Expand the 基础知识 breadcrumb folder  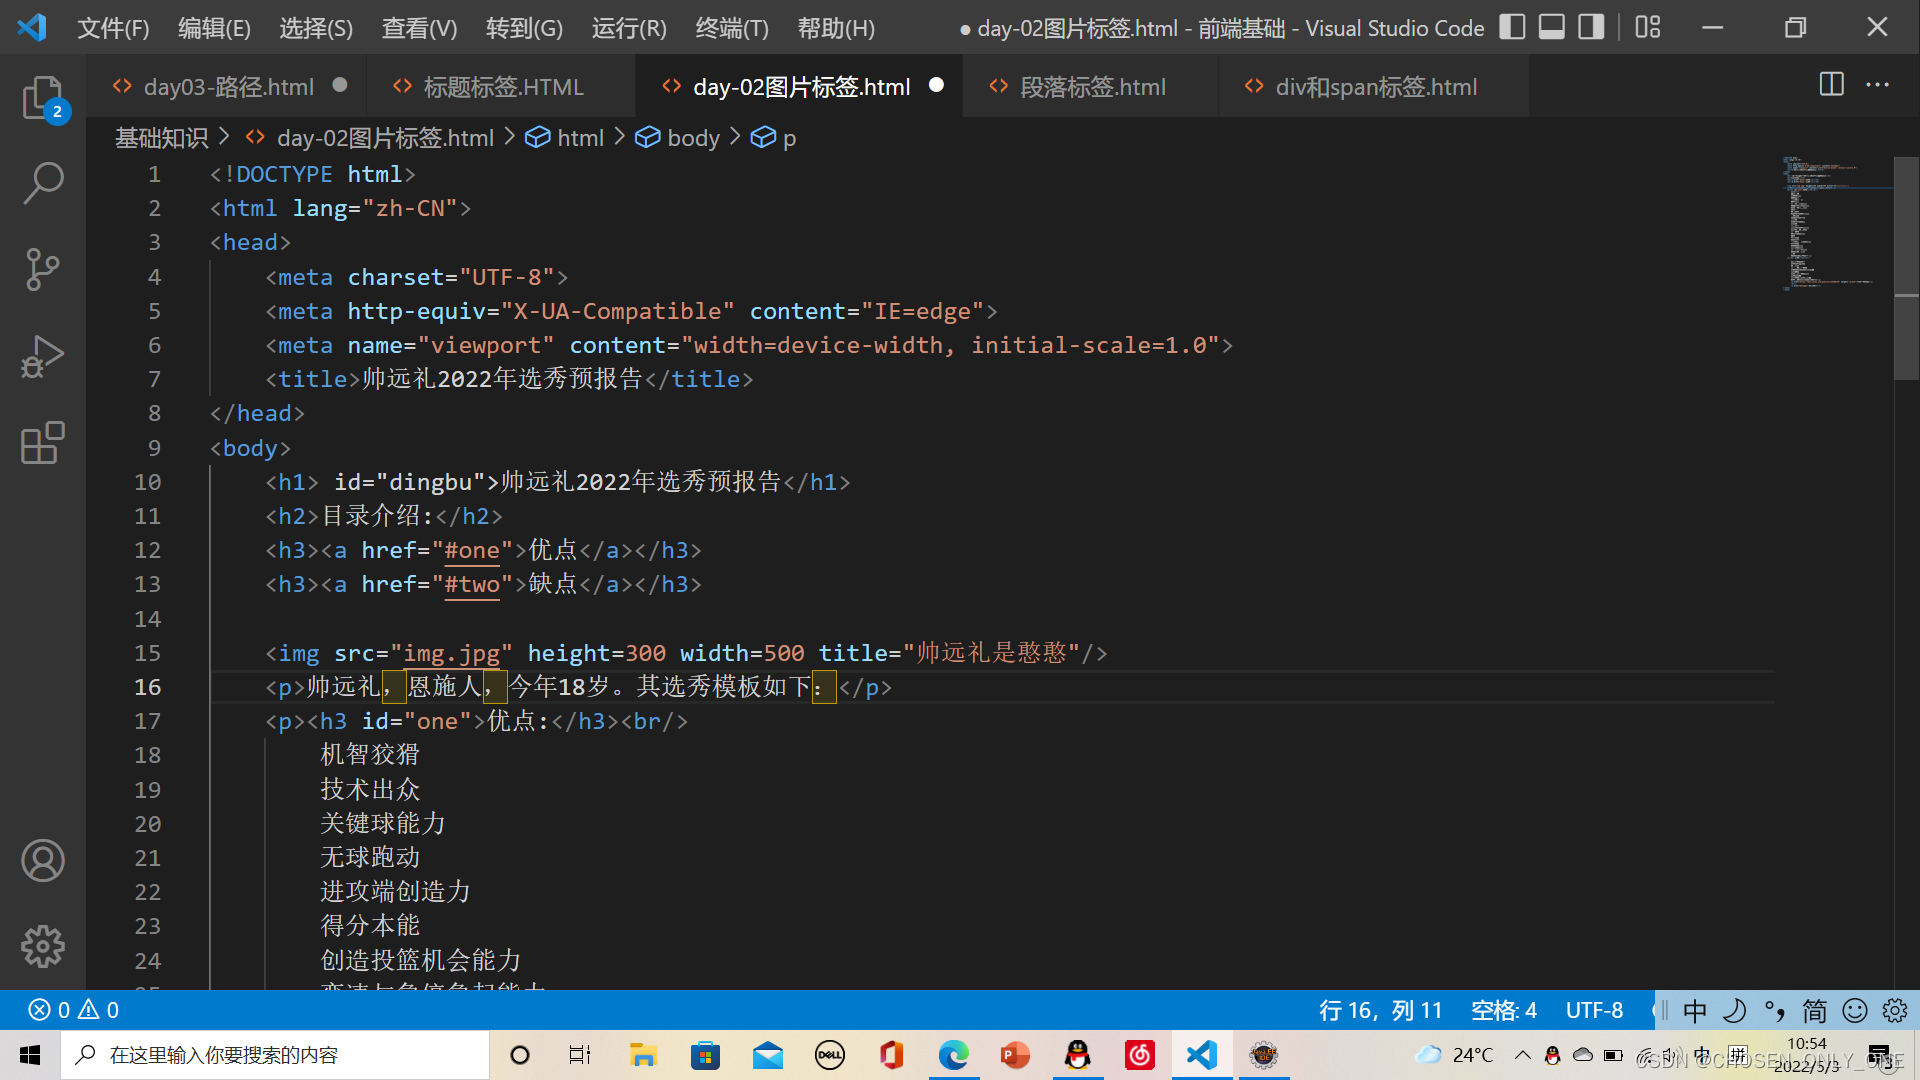pos(161,138)
